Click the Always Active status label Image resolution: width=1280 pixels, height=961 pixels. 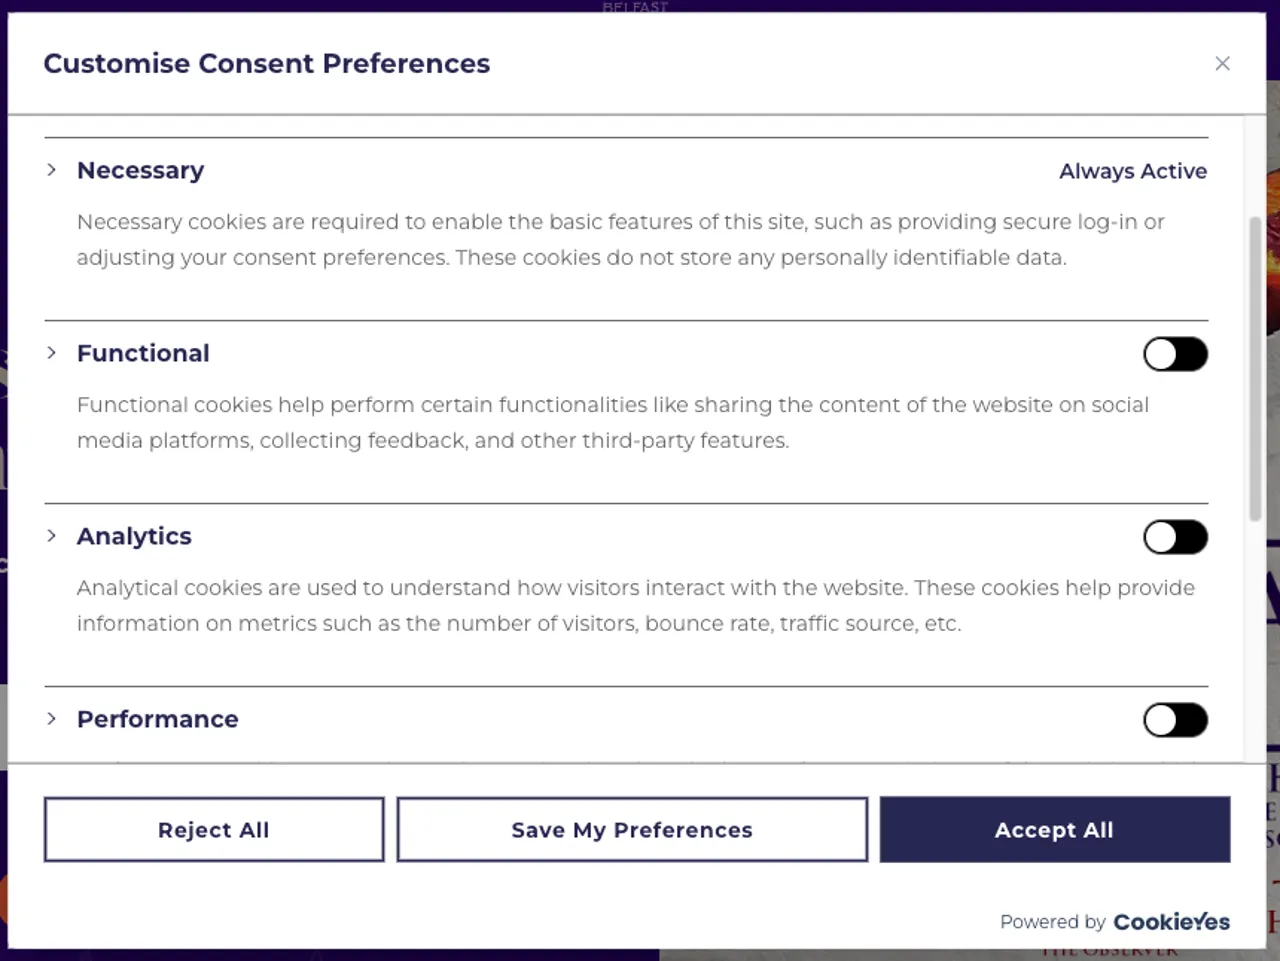tap(1133, 172)
